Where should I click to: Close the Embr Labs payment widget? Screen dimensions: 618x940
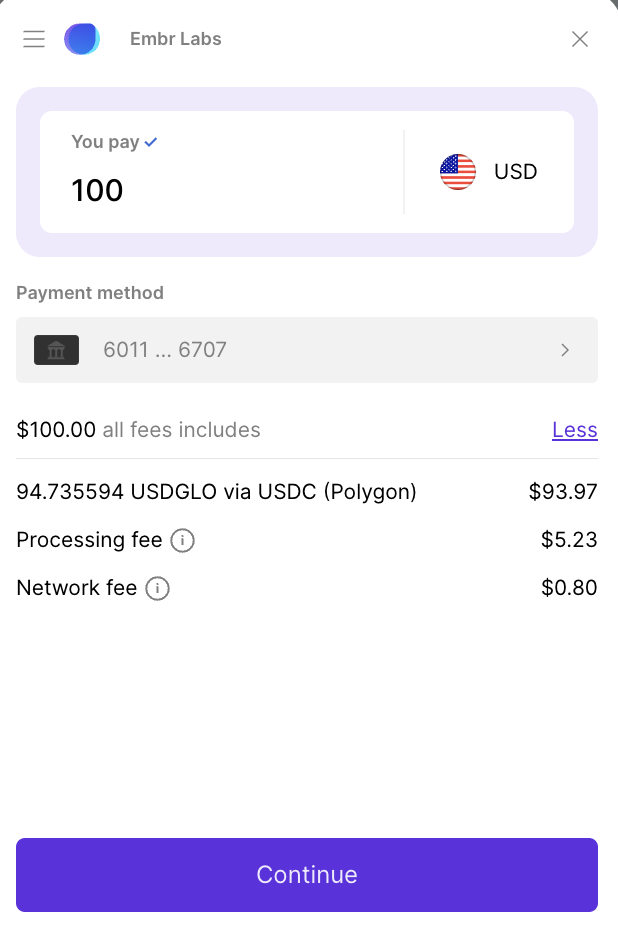pyautogui.click(x=580, y=39)
